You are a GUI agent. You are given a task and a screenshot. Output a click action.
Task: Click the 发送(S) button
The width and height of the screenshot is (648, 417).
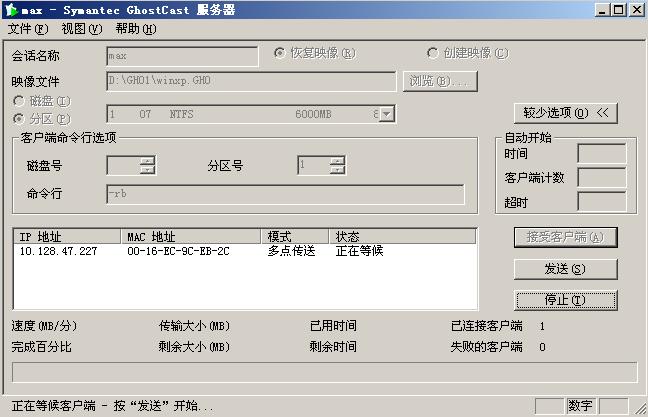pos(566,269)
